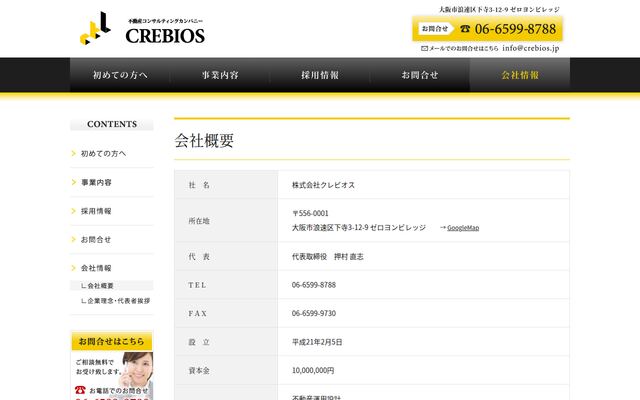Select the highlighted 会社情報 navigation tab
The height and width of the screenshot is (400, 640).
(520, 75)
